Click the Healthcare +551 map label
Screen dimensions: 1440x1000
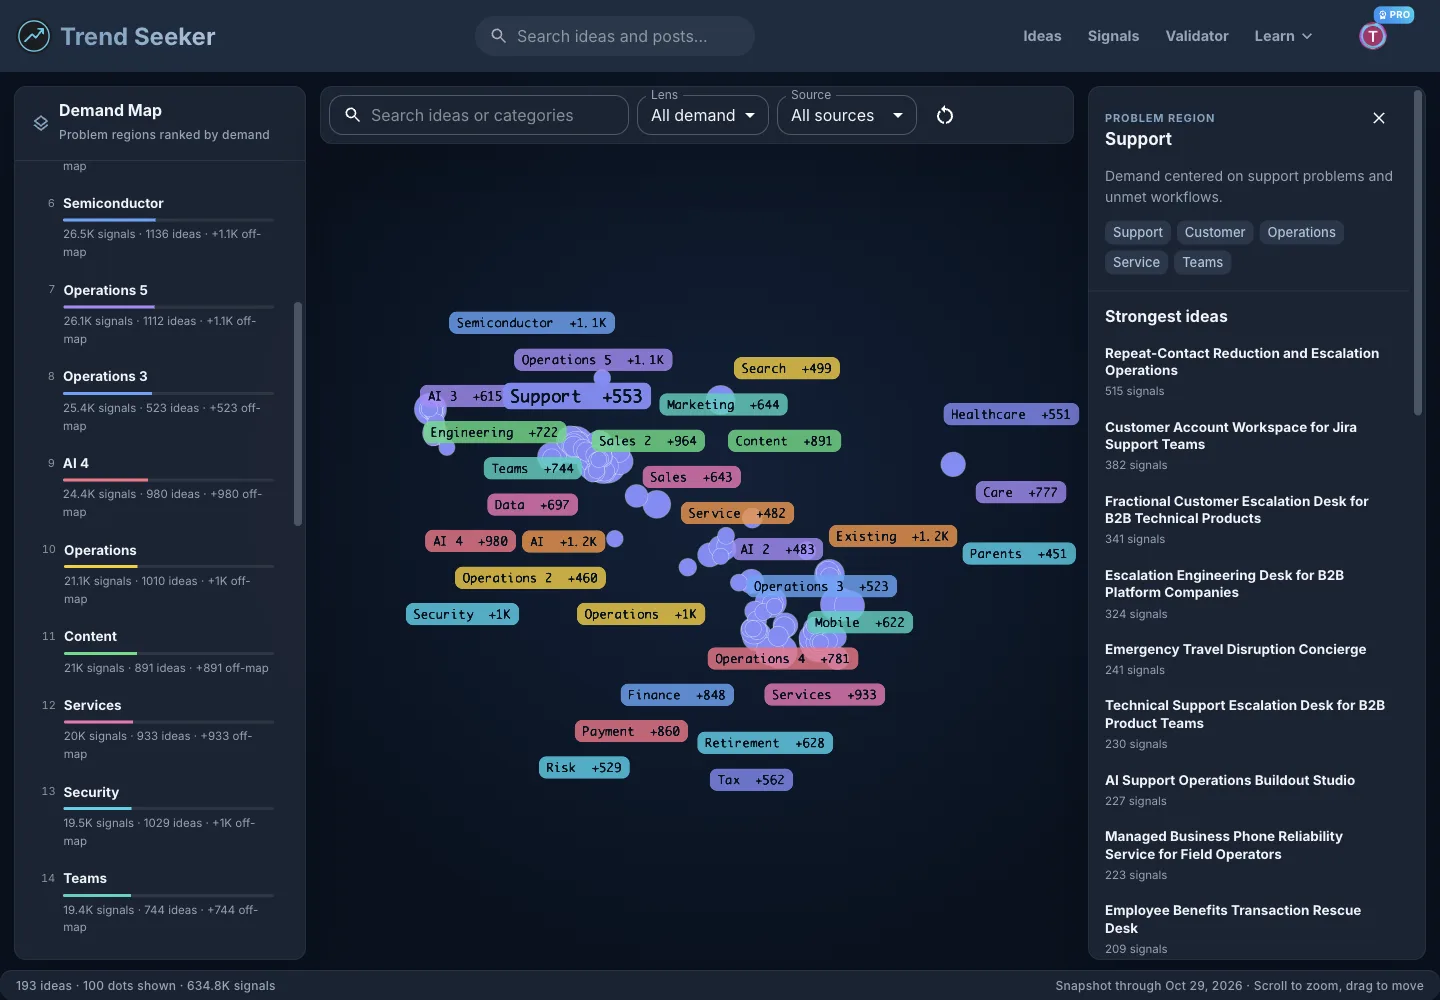pyautogui.click(x=1011, y=414)
